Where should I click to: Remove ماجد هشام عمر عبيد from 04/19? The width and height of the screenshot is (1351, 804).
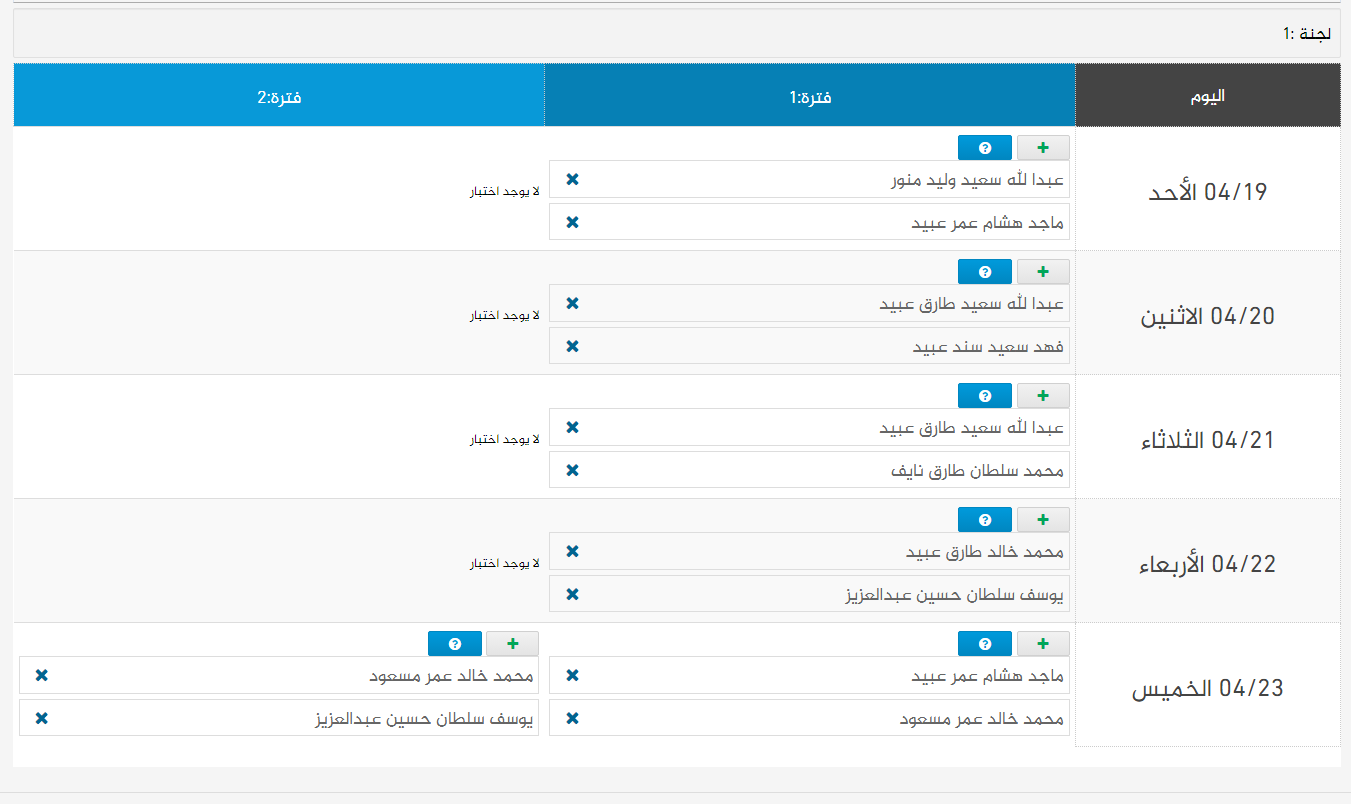pyautogui.click(x=572, y=222)
